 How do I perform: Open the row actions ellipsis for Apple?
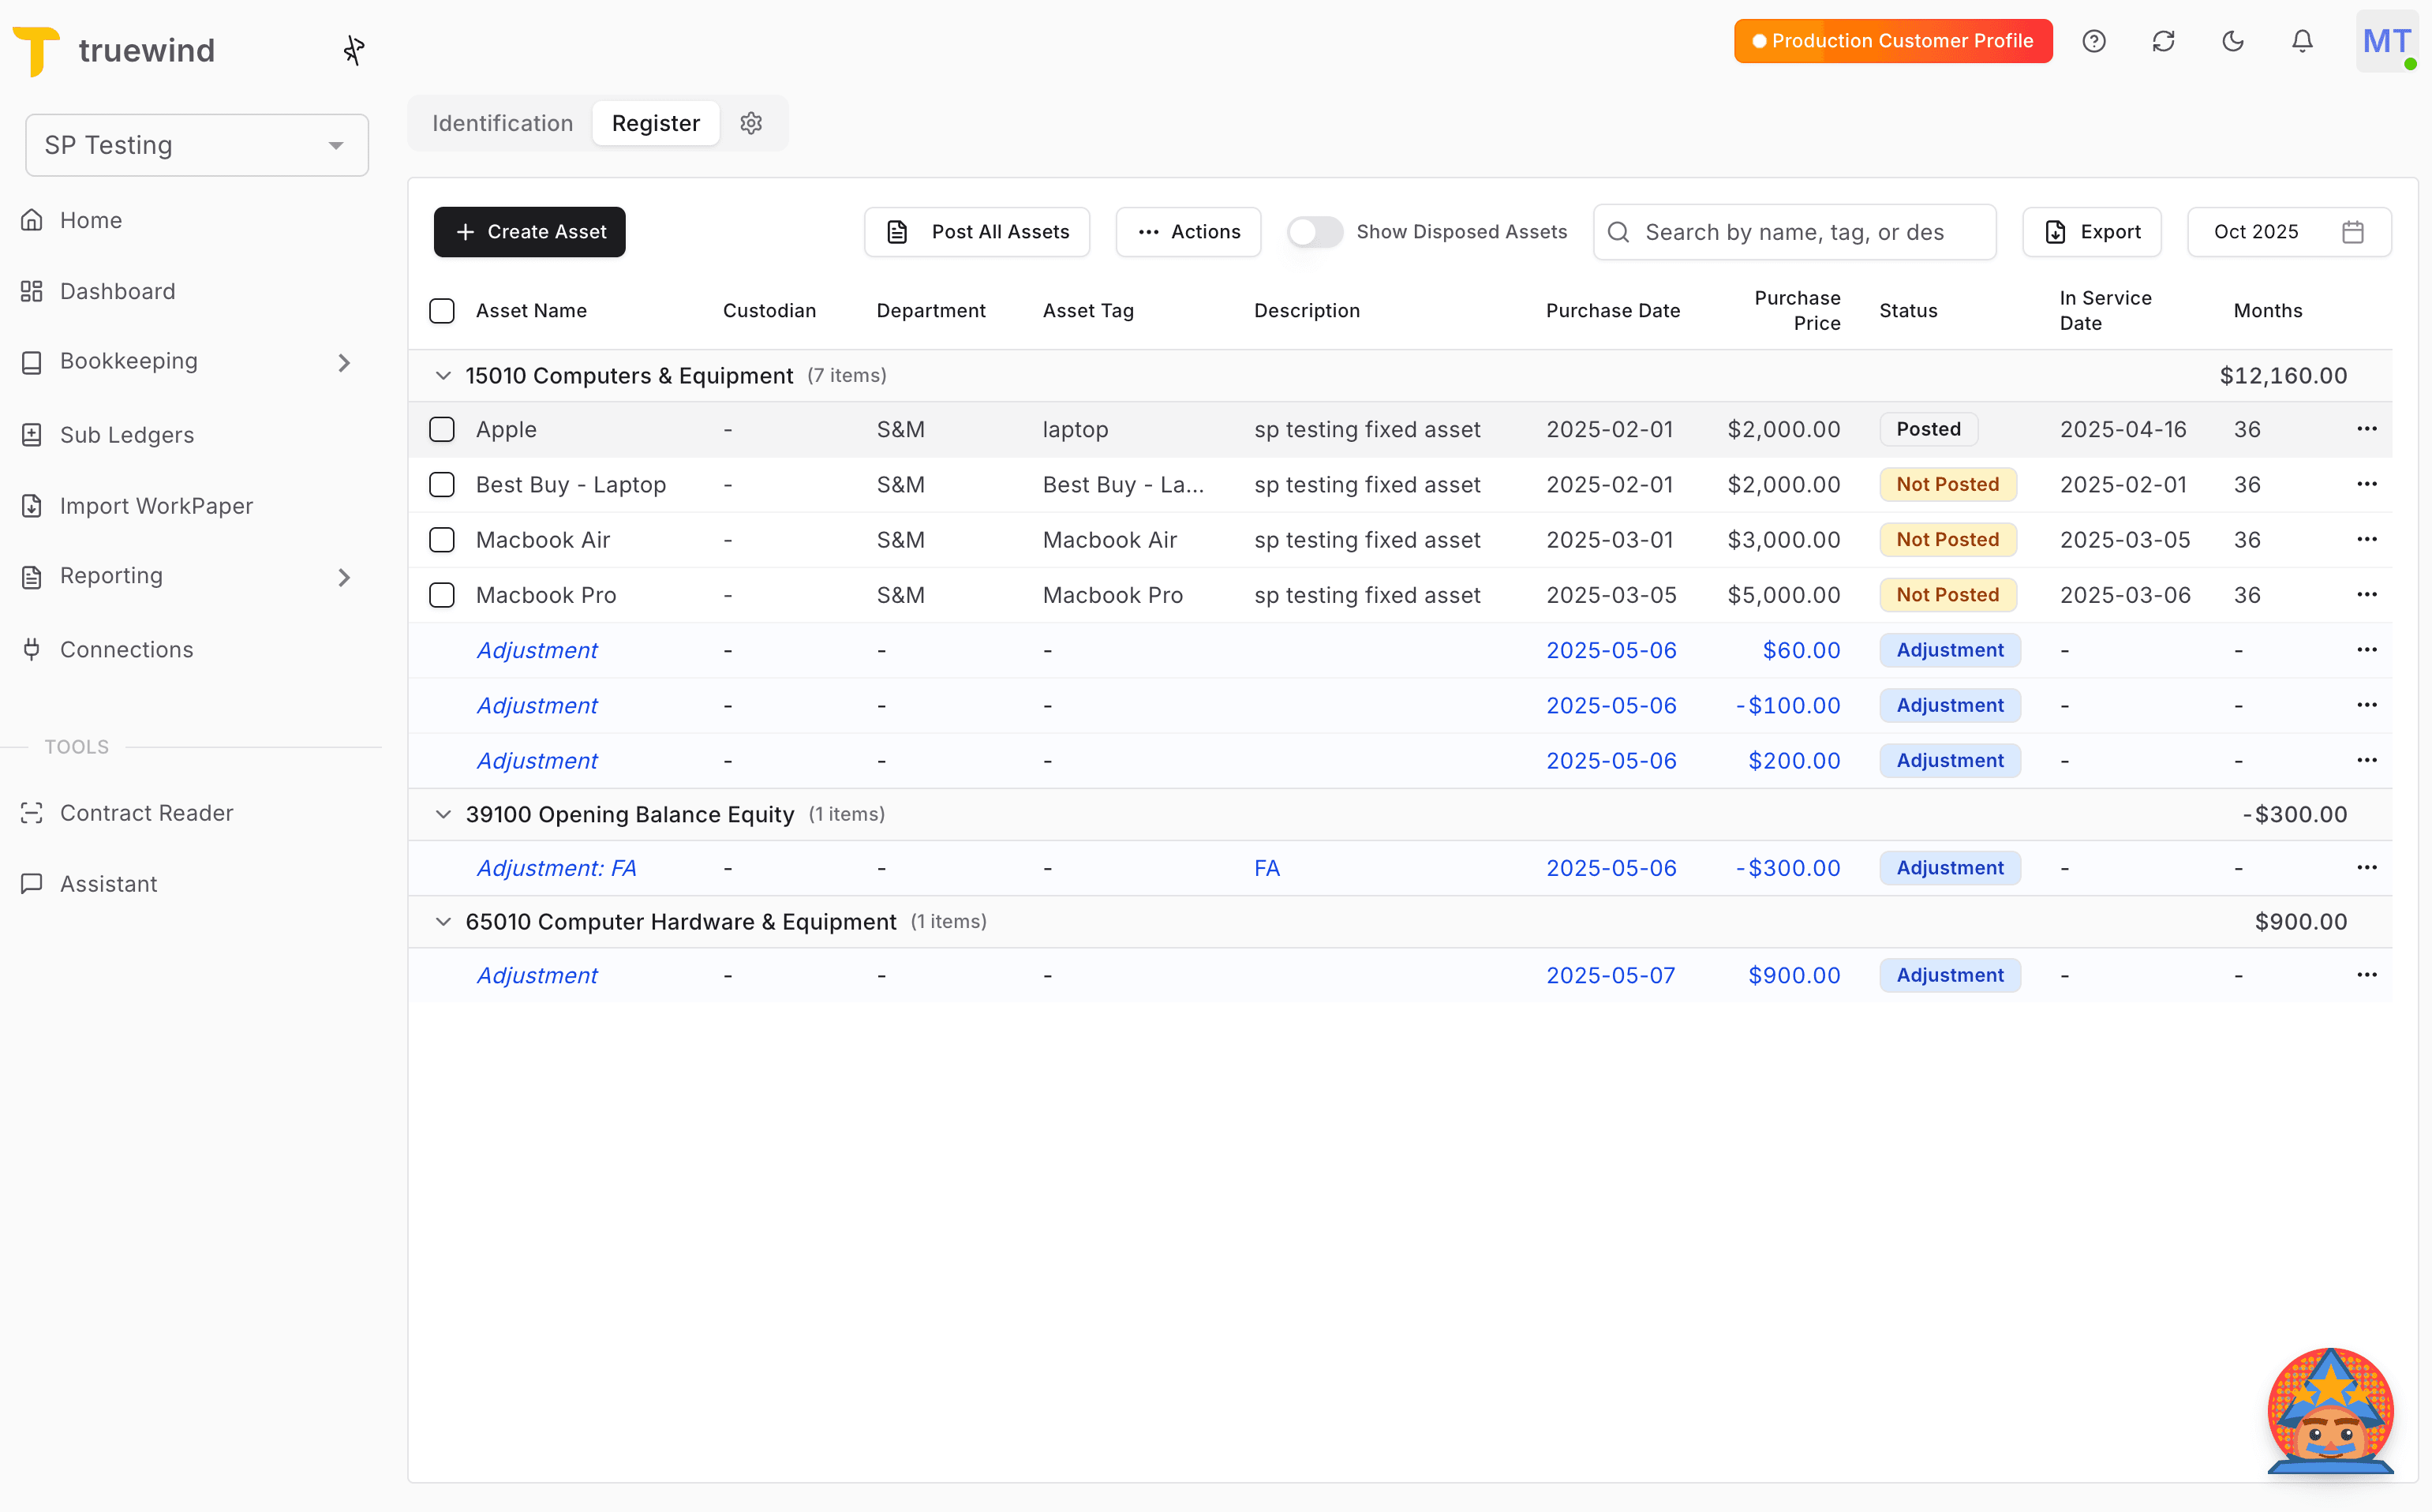(x=2367, y=429)
